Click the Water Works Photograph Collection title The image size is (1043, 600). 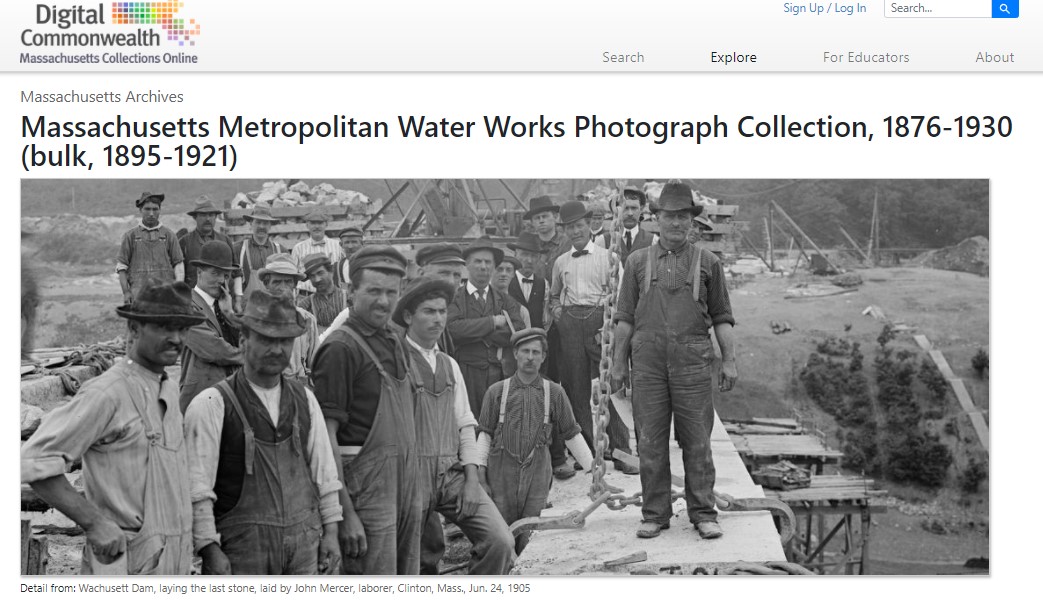click(516, 141)
